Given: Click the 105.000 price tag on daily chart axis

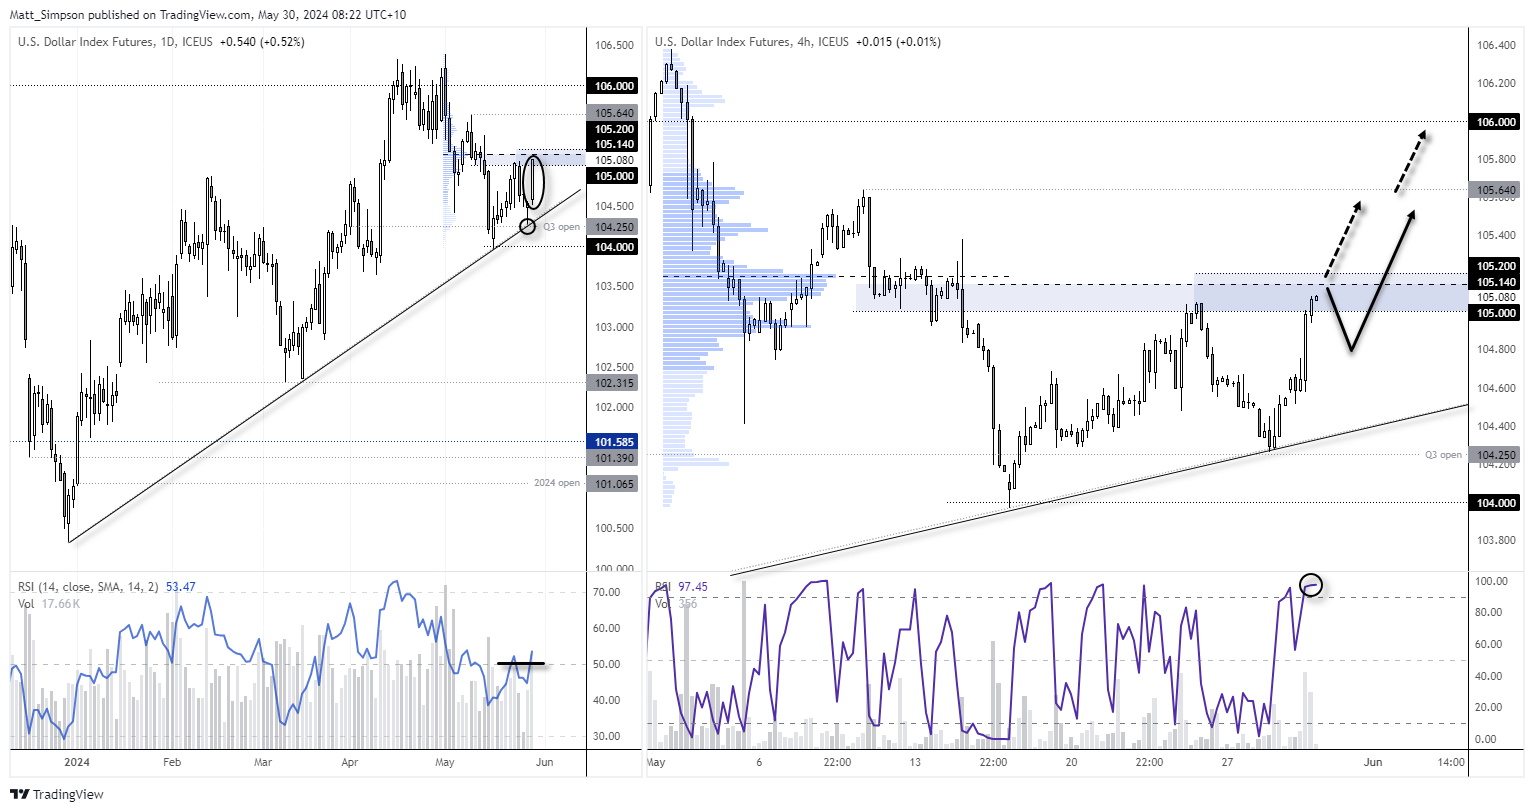Looking at the screenshot, I should (614, 176).
